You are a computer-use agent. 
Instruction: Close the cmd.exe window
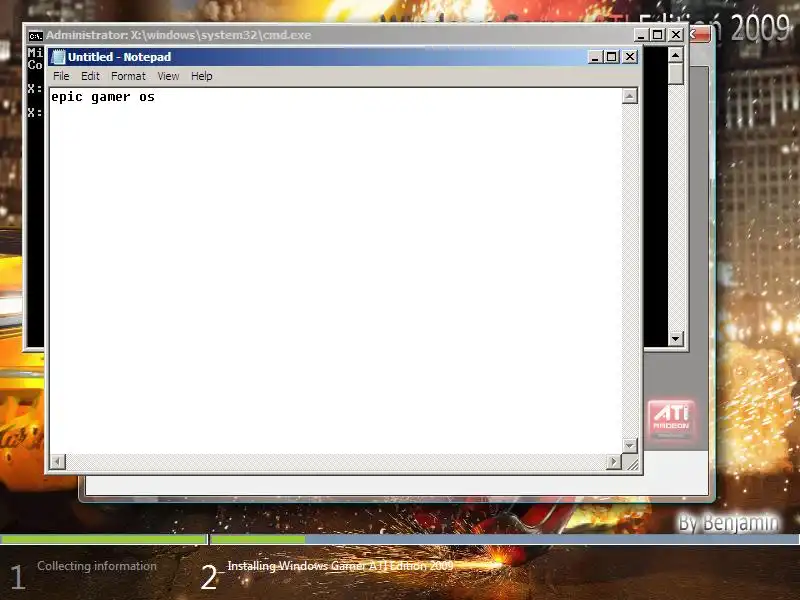coord(676,35)
